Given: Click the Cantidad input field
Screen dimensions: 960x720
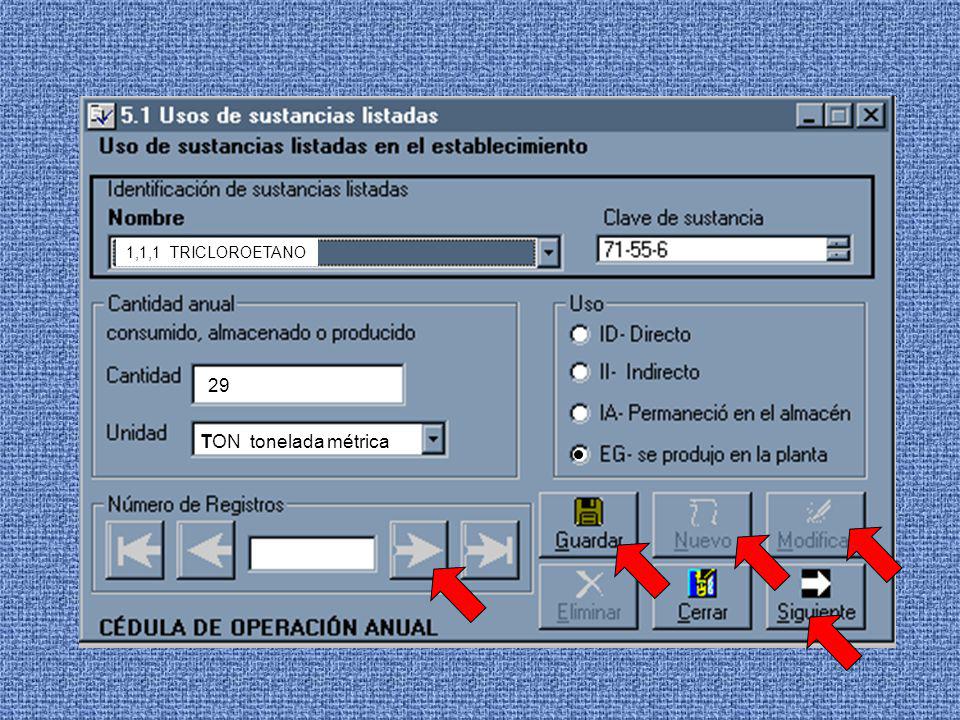Looking at the screenshot, I should 298,384.
